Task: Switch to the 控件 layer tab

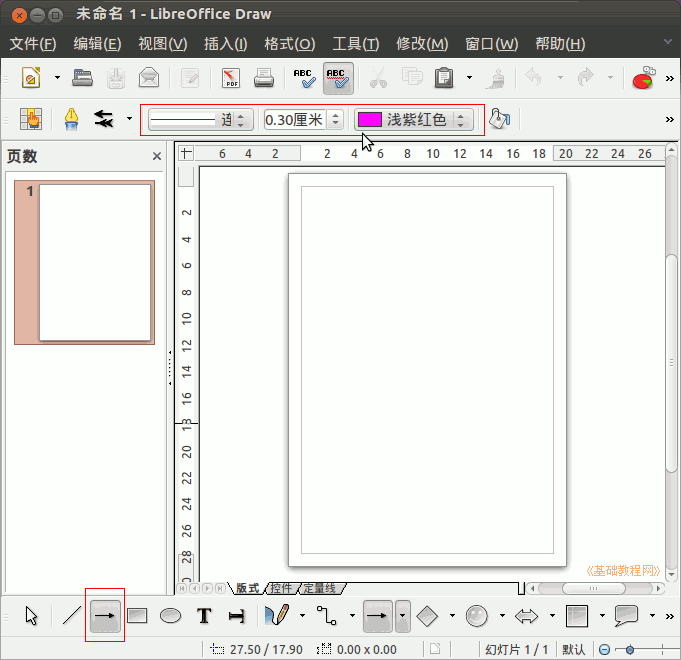Action: click(x=281, y=588)
